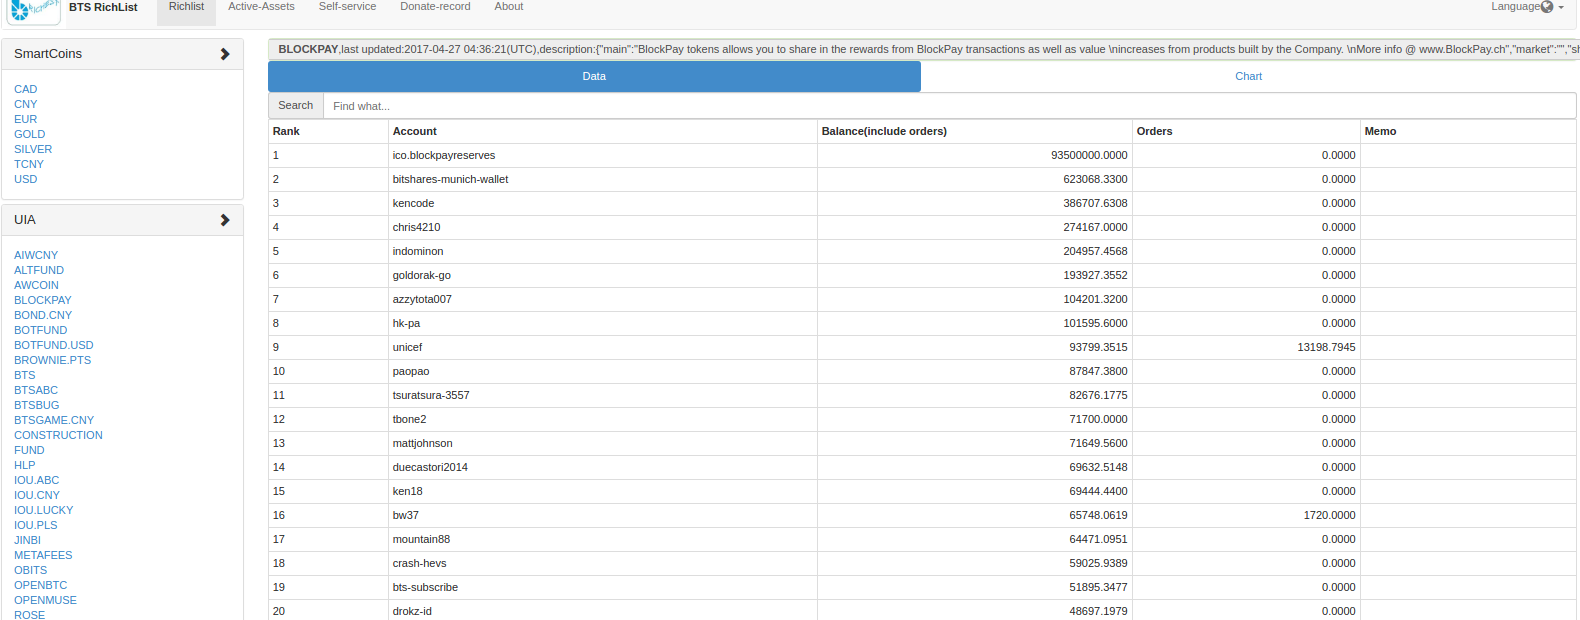Open BROWNIE.PTS asset richlist
This screenshot has height=620, width=1580.
coord(52,360)
